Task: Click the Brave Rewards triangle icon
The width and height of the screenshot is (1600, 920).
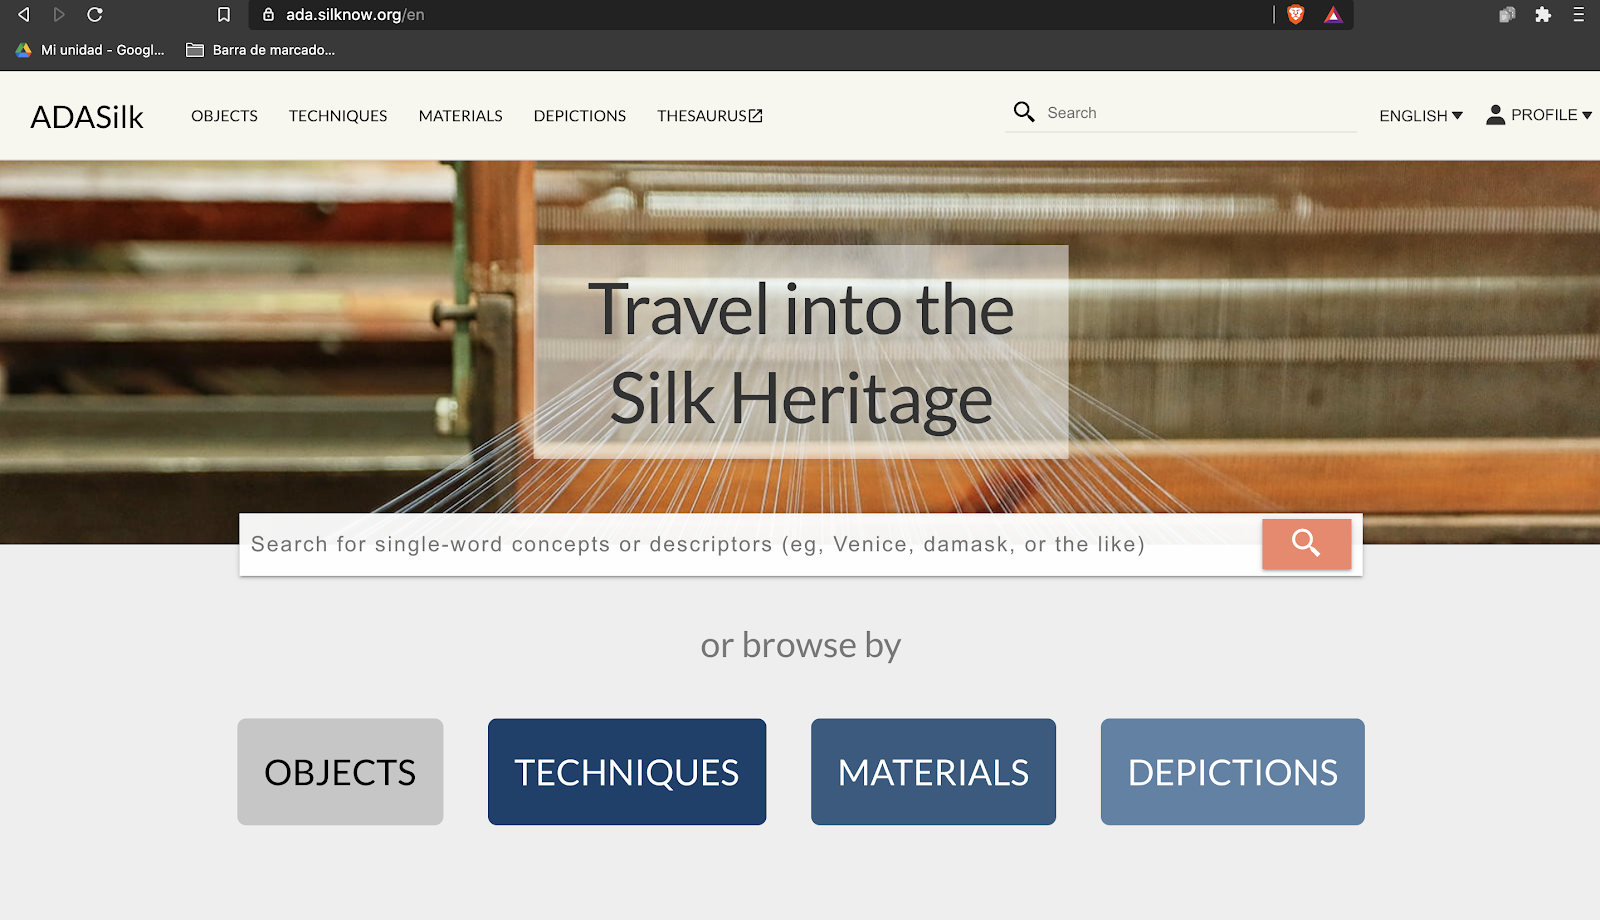Action: [1333, 14]
